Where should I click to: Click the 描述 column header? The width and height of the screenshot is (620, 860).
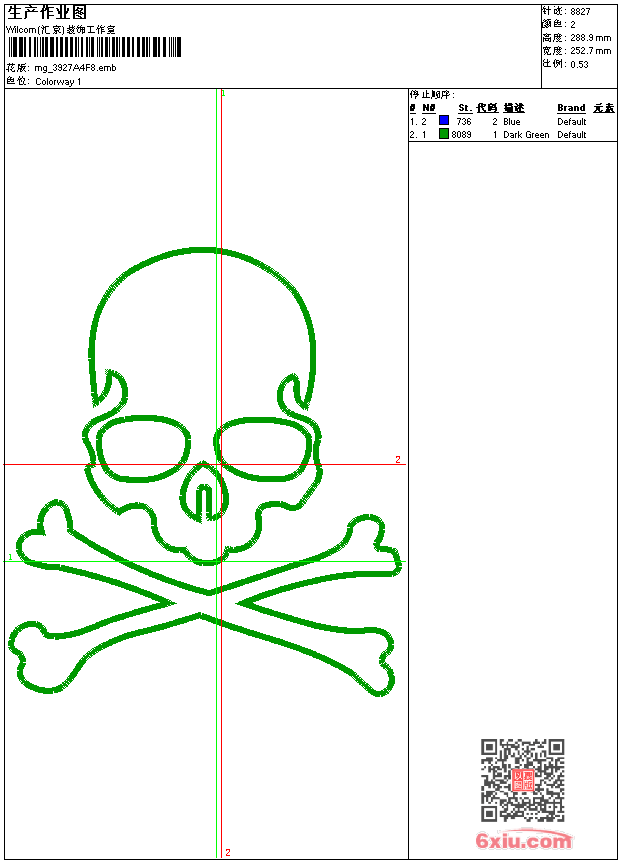[x=513, y=108]
